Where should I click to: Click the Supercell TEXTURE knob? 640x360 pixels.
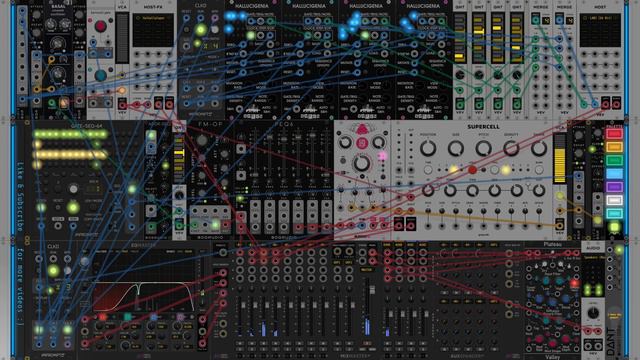539,149
